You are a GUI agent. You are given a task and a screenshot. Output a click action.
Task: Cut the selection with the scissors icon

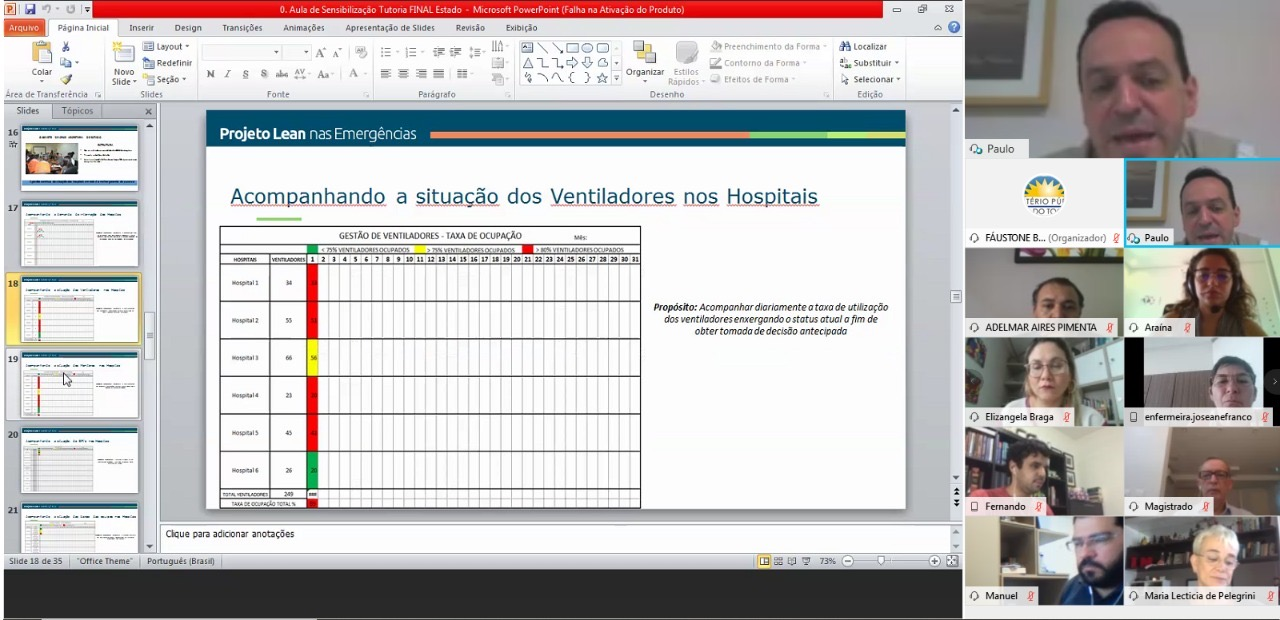(x=66, y=47)
